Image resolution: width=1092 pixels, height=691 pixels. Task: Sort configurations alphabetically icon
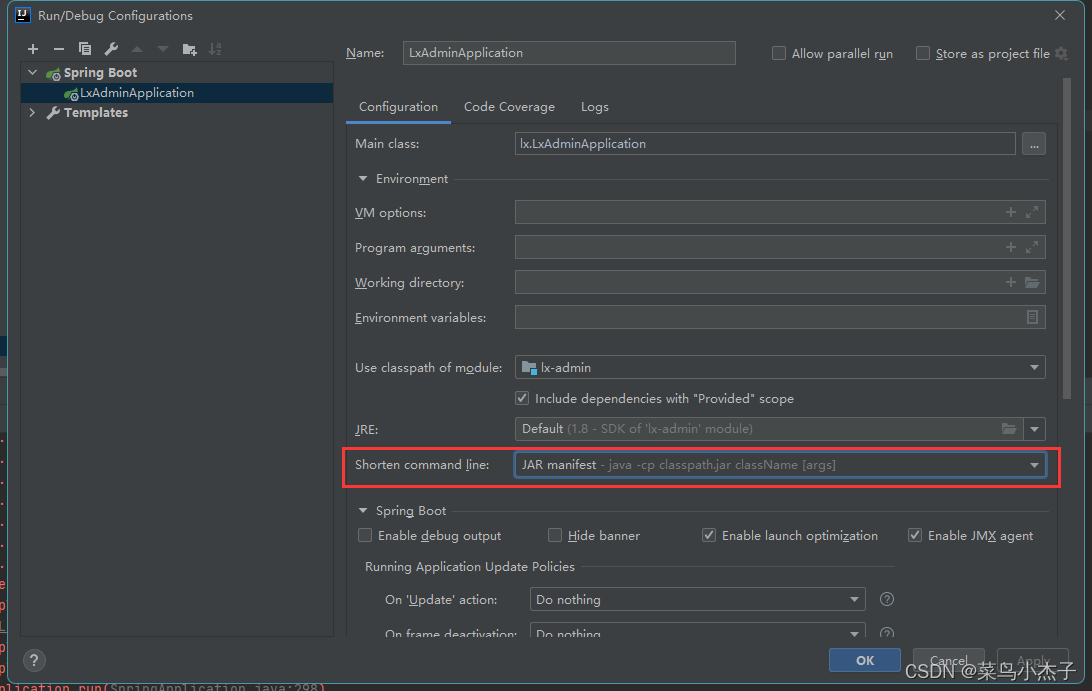click(215, 49)
